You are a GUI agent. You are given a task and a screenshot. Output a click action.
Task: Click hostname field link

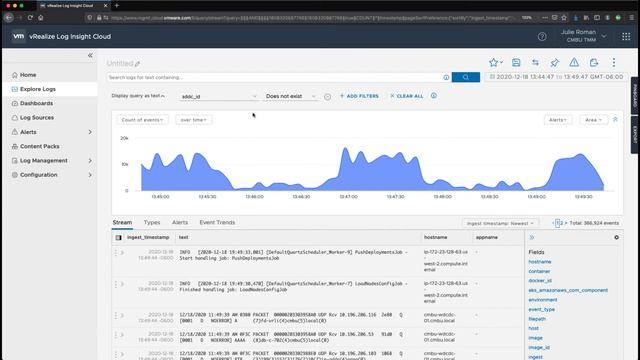point(540,262)
